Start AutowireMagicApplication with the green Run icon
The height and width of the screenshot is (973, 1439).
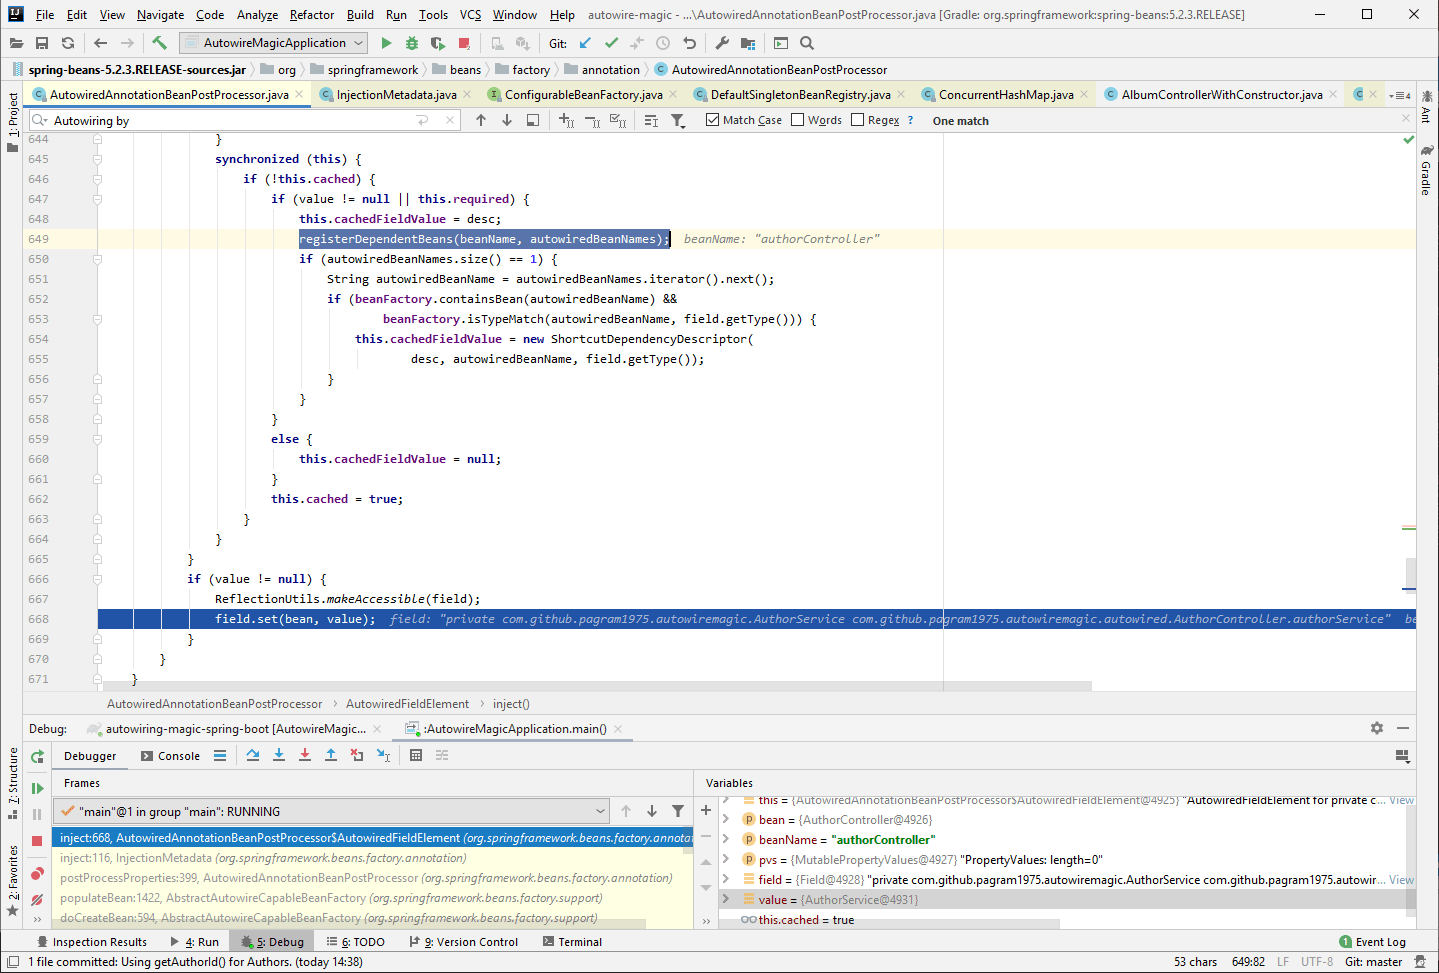tap(387, 43)
